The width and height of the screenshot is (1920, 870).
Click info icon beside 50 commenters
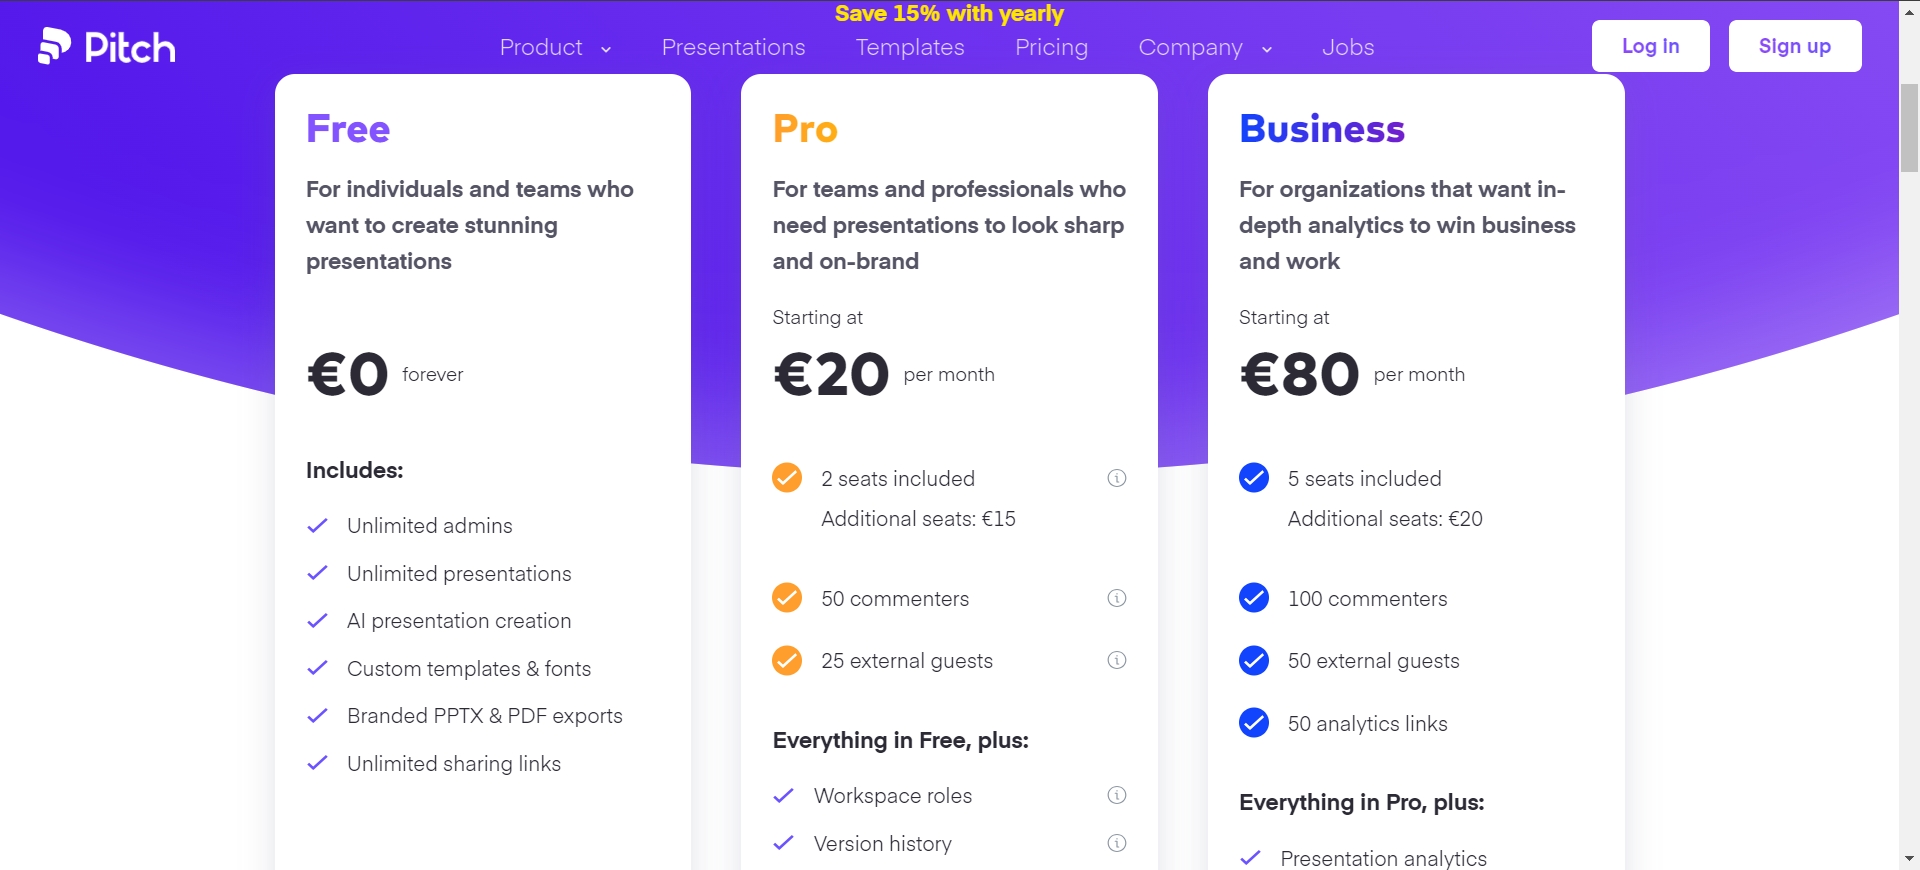(1117, 598)
